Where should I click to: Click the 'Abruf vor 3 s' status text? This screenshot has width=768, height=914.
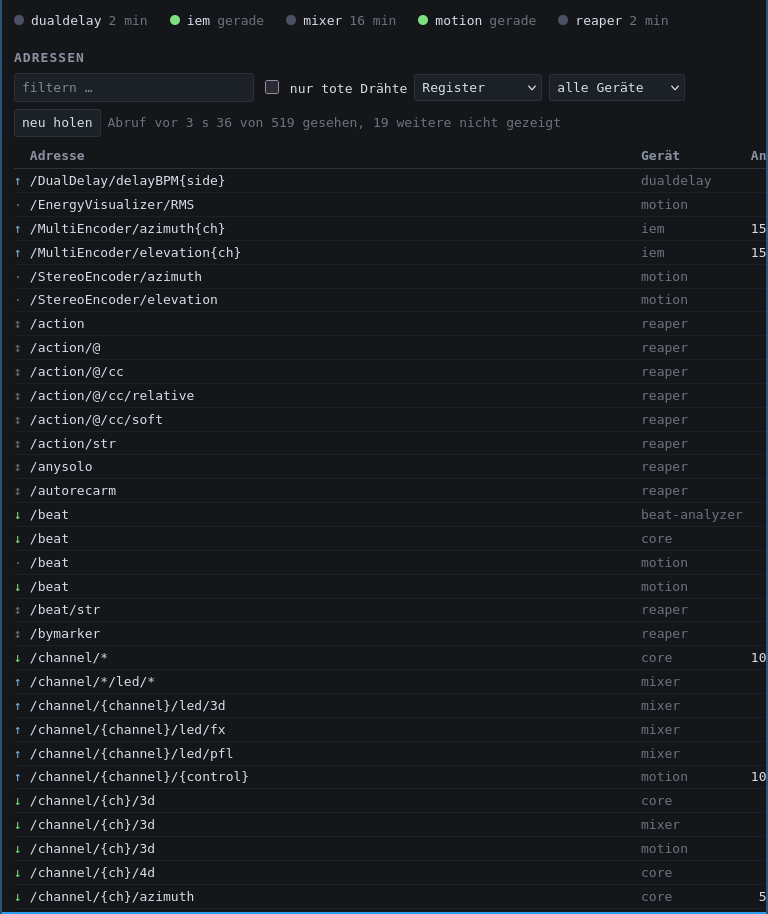tap(158, 122)
